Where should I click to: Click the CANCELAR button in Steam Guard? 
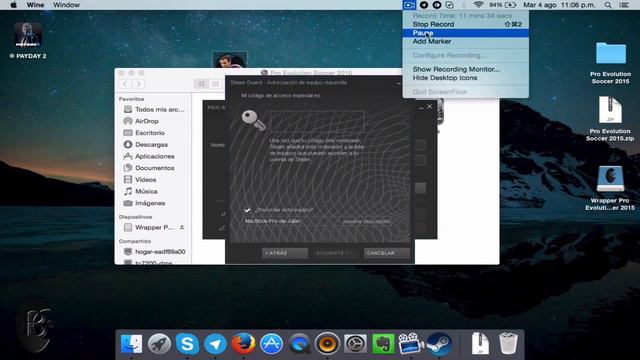click(386, 253)
